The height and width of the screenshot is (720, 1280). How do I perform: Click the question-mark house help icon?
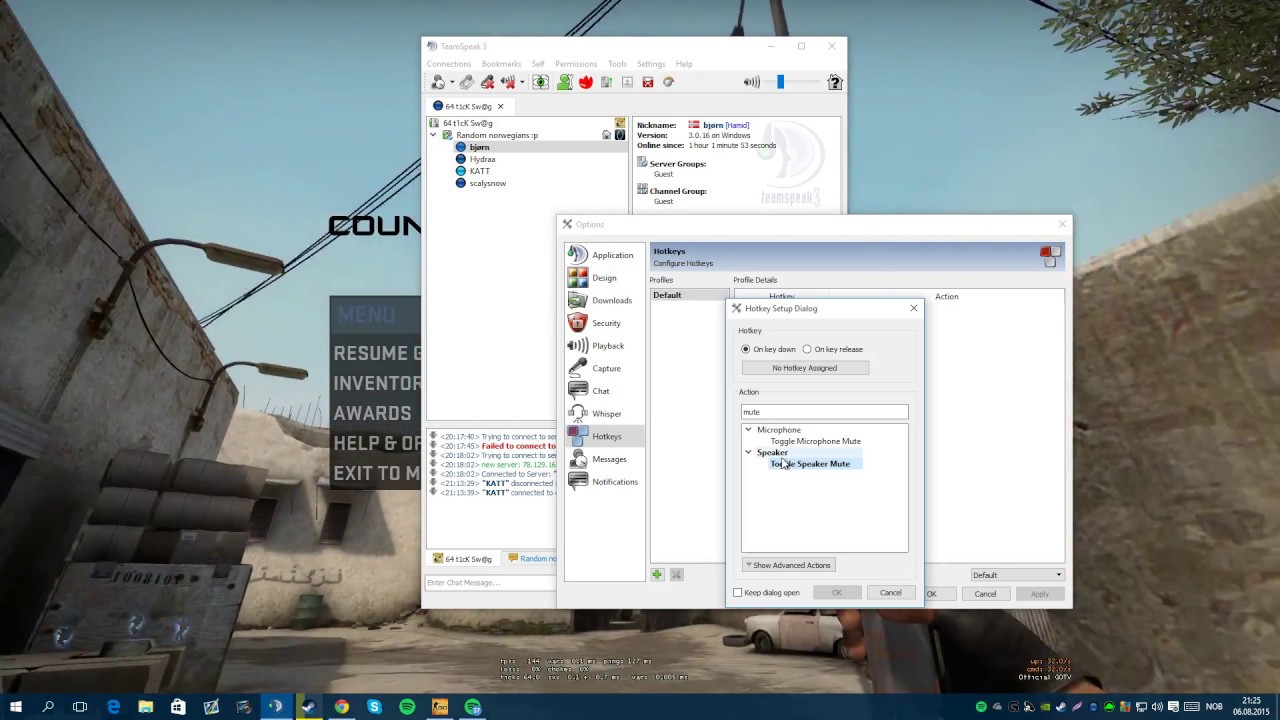835,82
